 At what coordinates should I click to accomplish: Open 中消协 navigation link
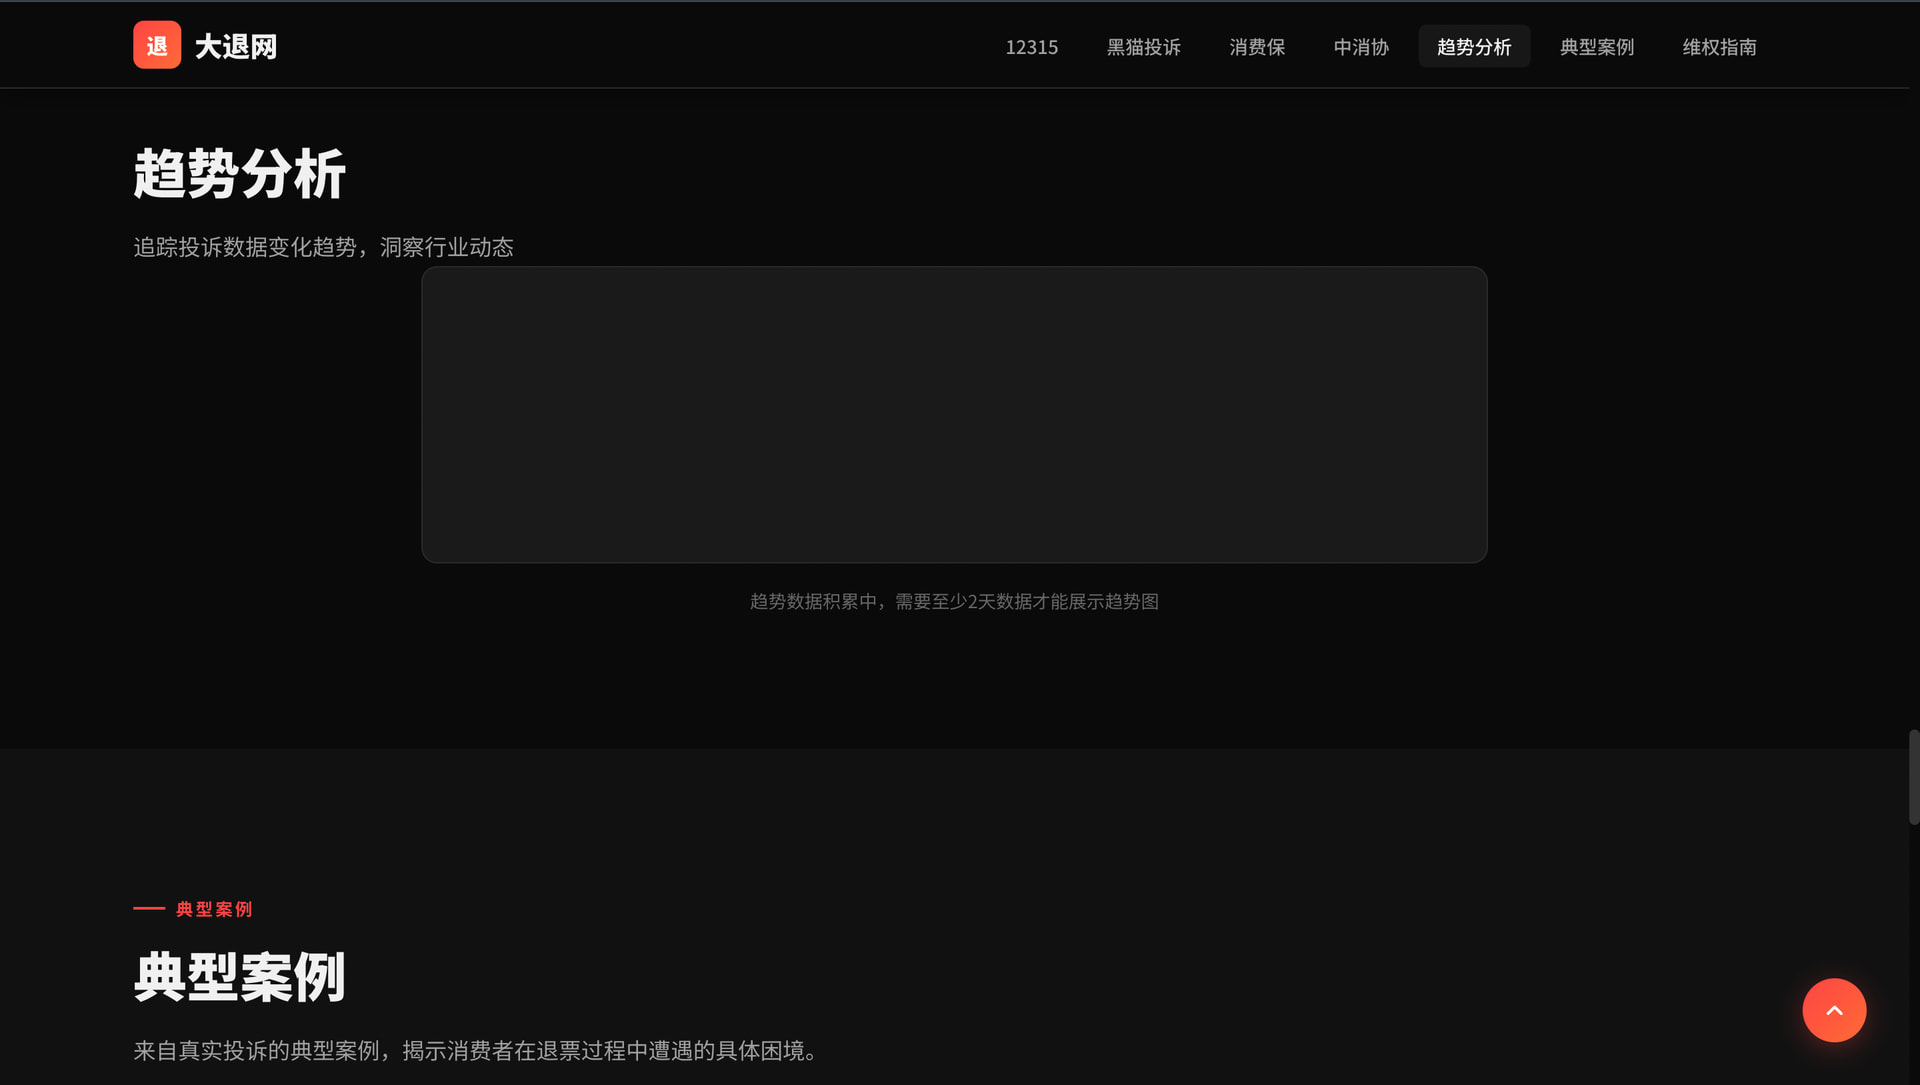1361,47
